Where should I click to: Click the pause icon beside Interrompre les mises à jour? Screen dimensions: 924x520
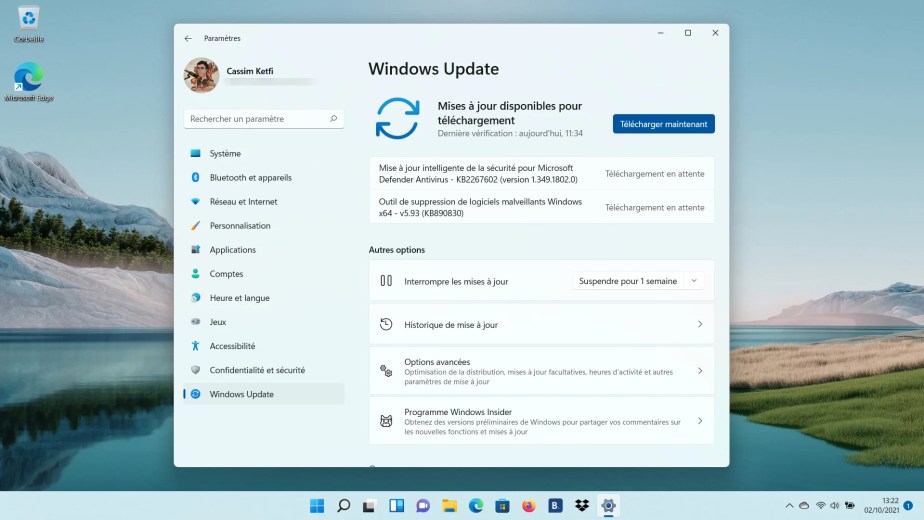(x=386, y=281)
